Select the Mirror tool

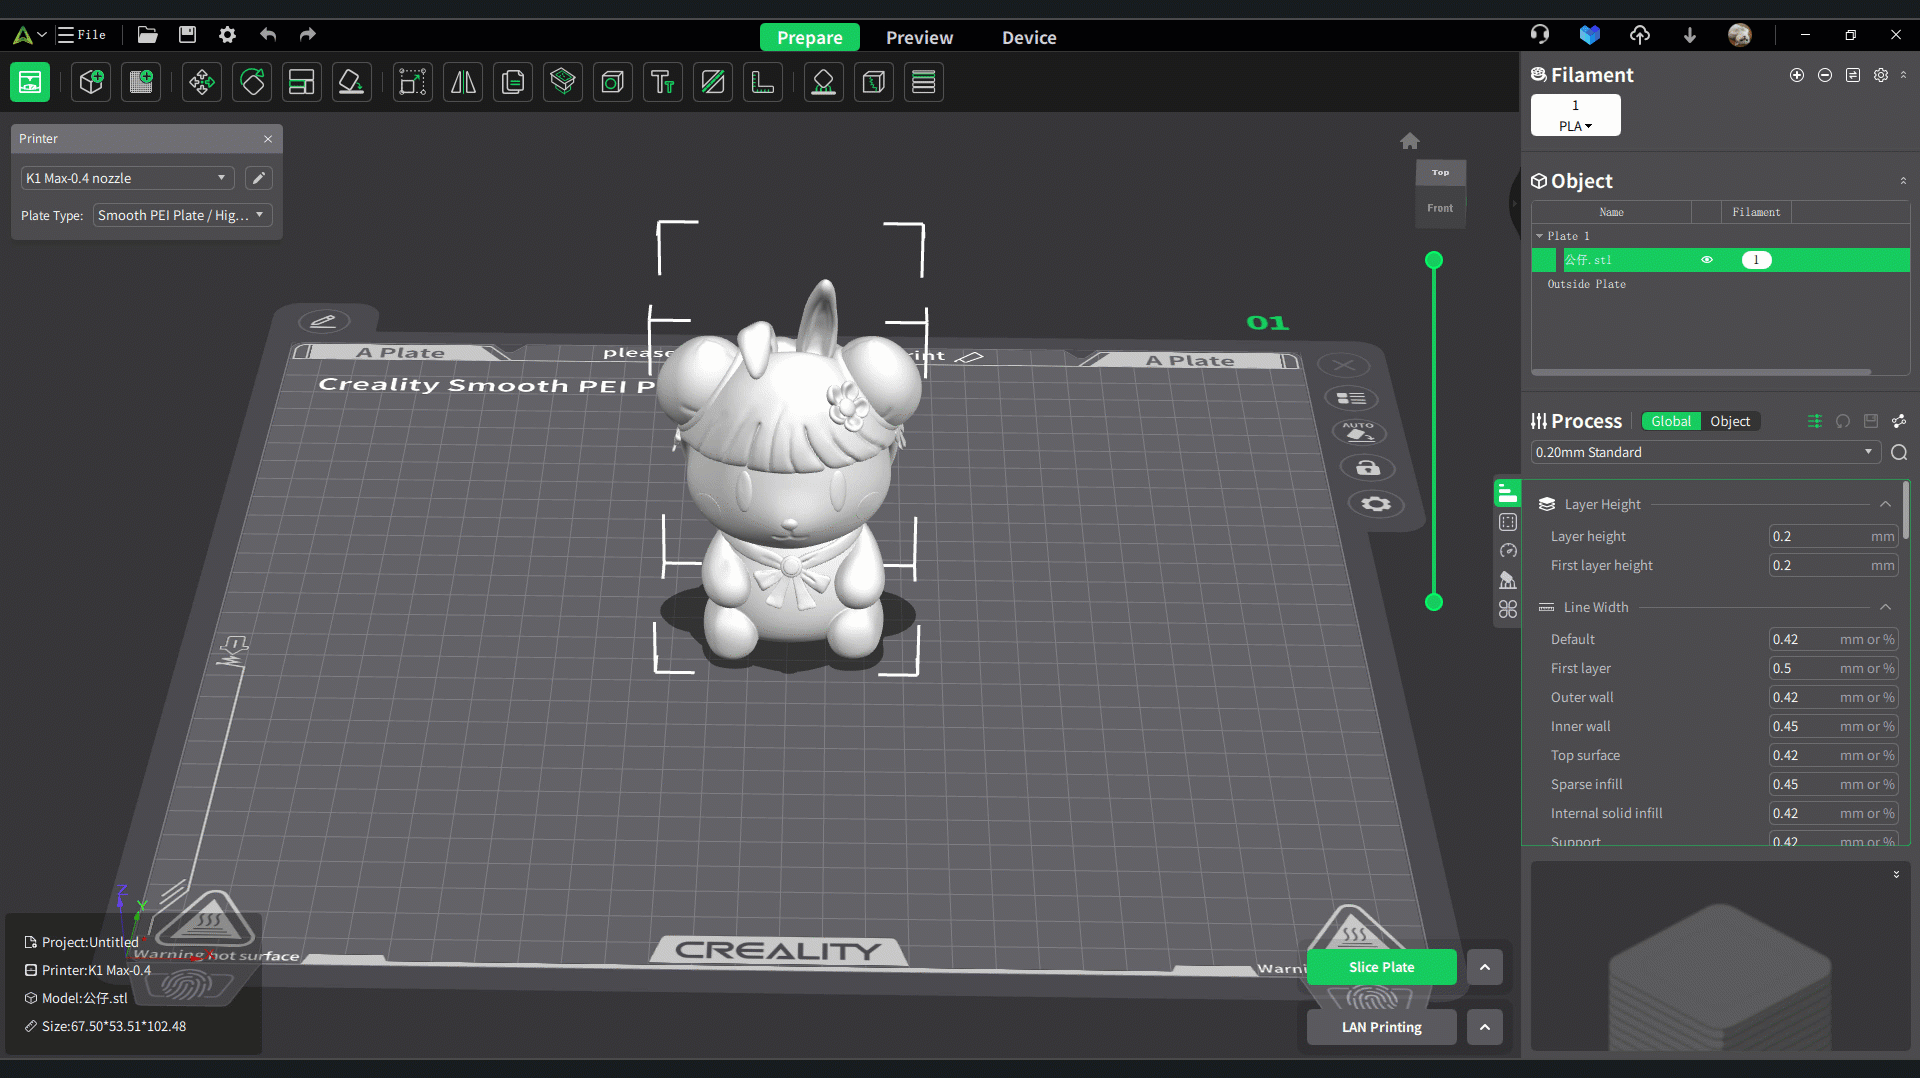463,82
